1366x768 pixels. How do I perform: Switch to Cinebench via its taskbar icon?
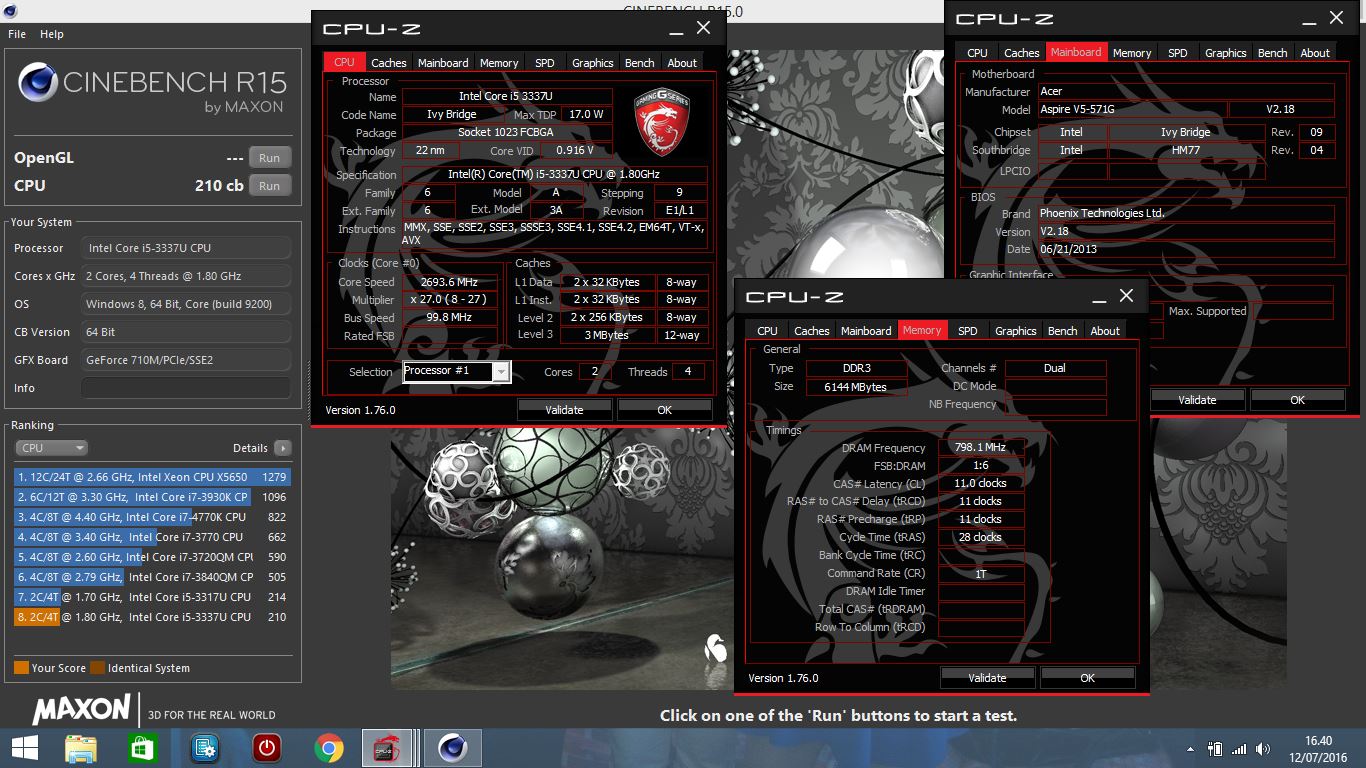click(x=453, y=747)
